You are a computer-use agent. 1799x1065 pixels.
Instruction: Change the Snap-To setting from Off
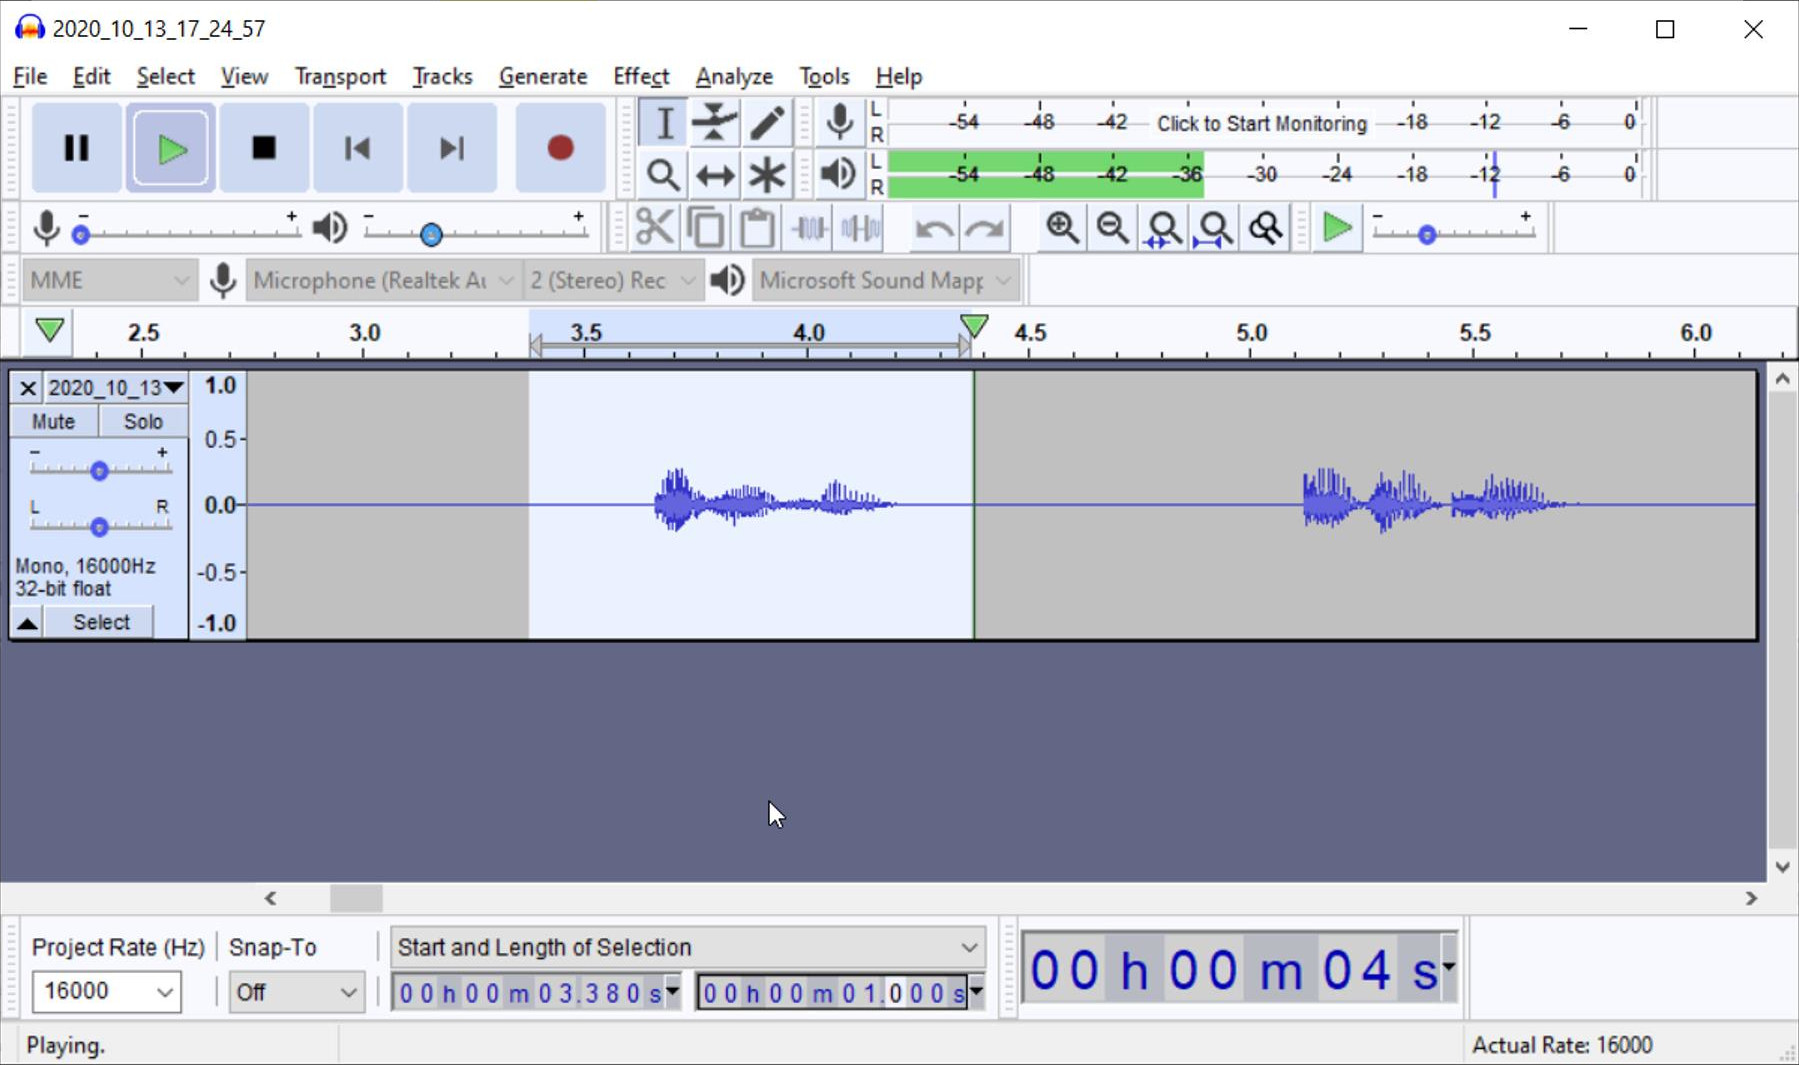(x=294, y=991)
